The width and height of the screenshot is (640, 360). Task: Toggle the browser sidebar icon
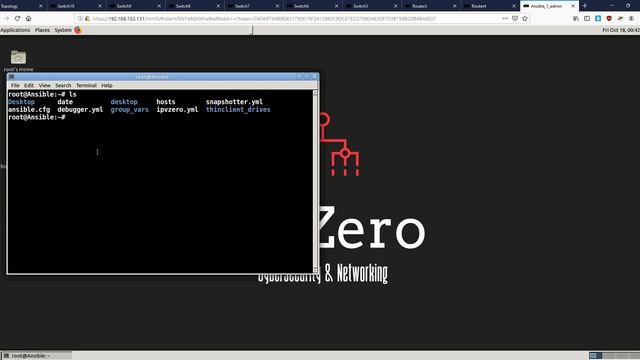point(587,18)
